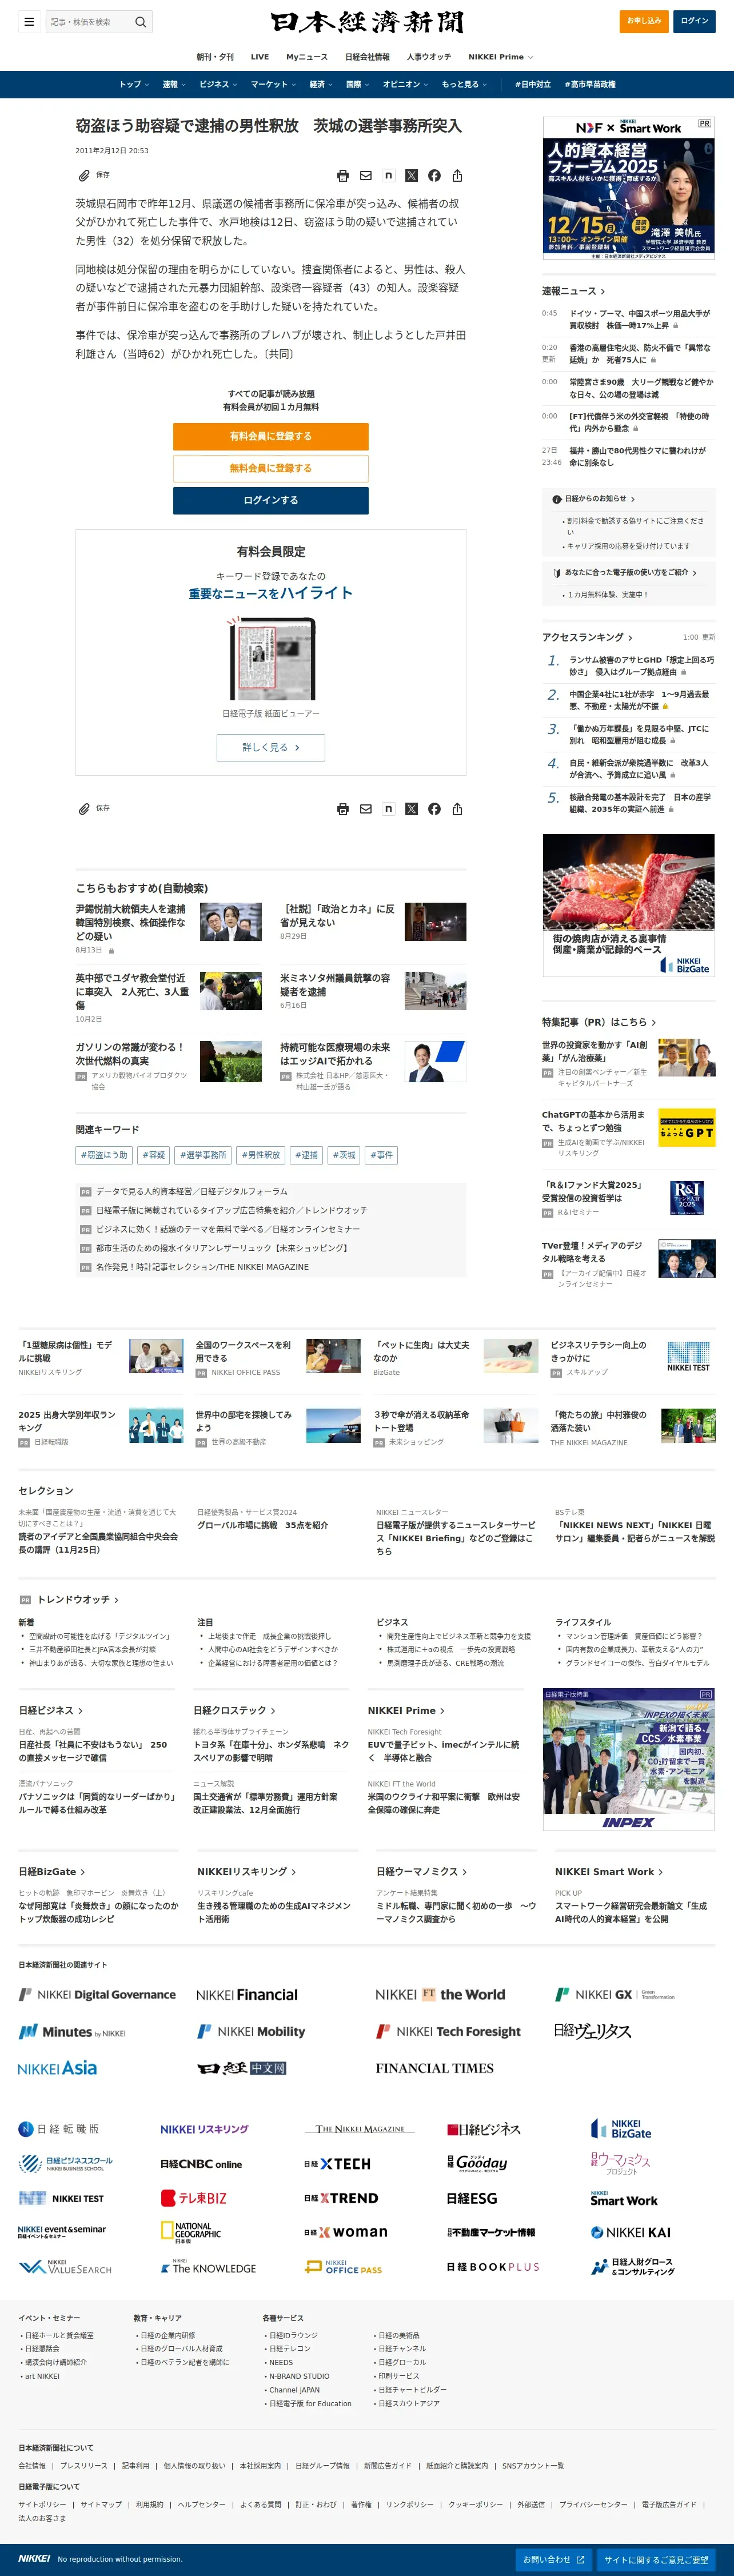
Task: Click the top share/export icon
Action: point(457,176)
